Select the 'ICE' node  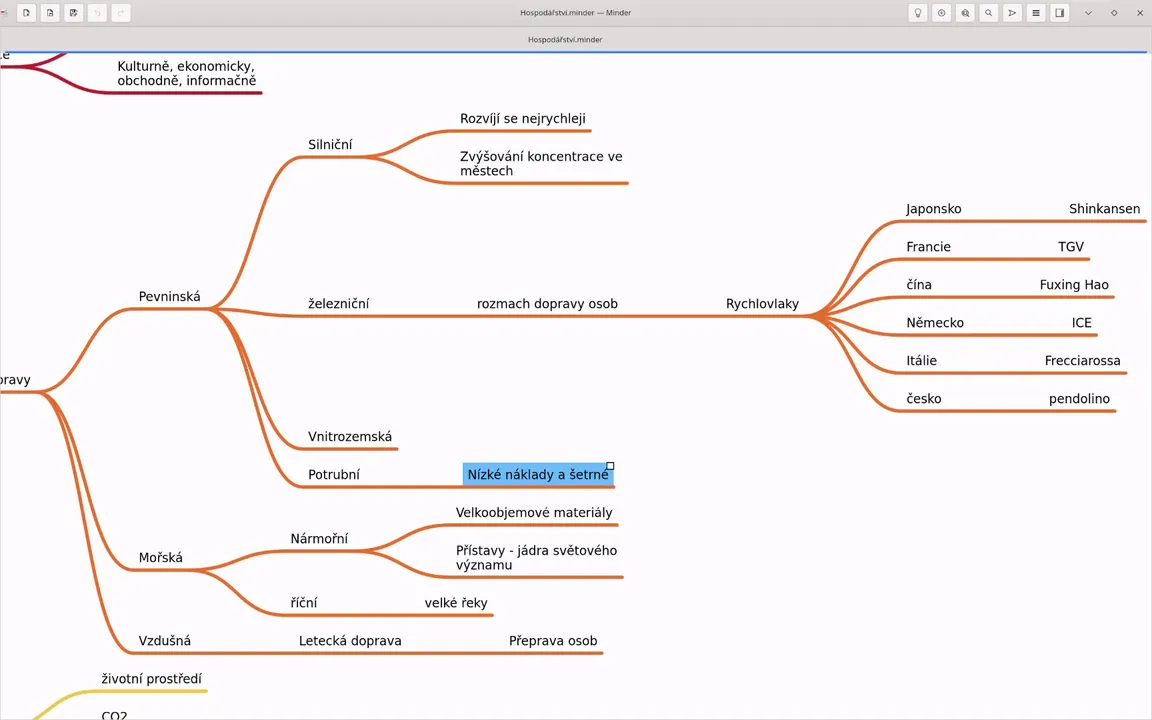(x=1081, y=323)
